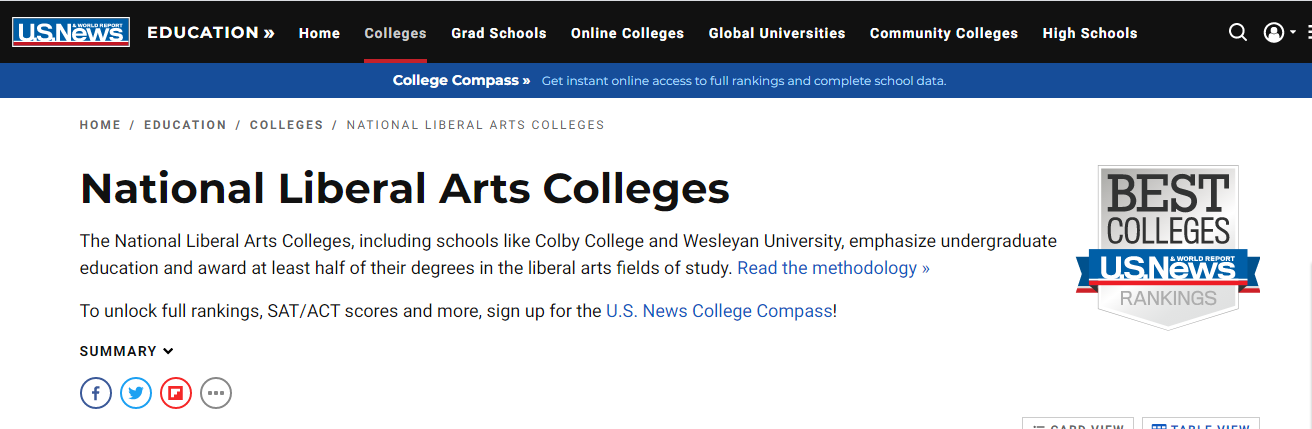Open the hamburger menu icon
Viewport: 1312px width, 429px height.
pos(1307,33)
